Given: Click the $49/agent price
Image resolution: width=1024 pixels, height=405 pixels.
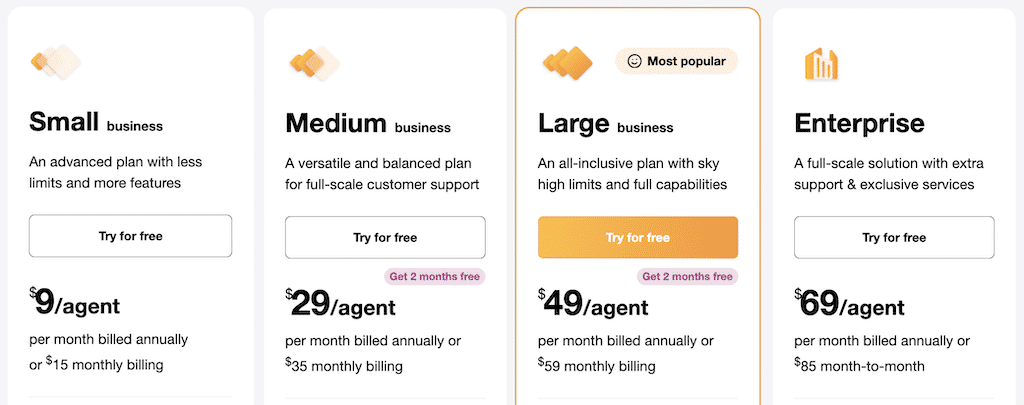Looking at the screenshot, I should coord(593,305).
